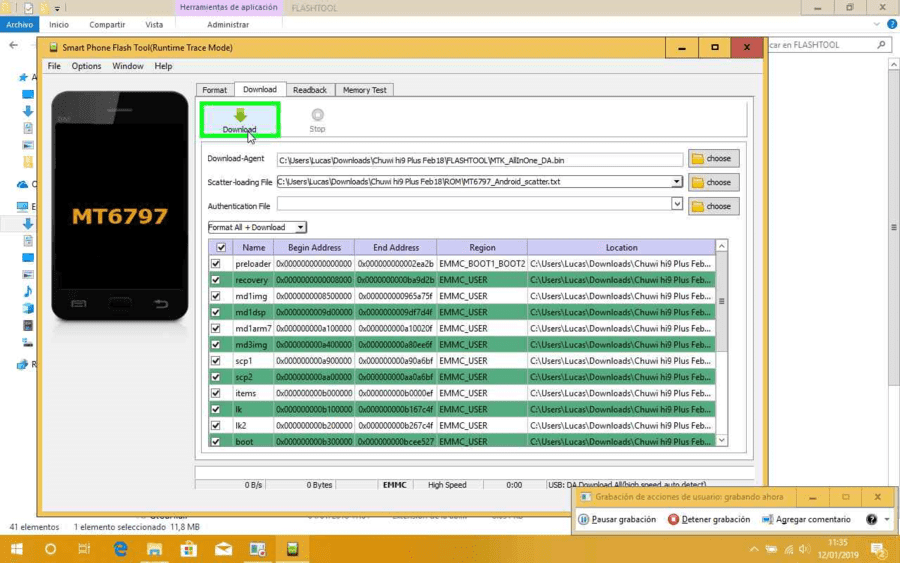Open the Authentication File dropdown
Image resolution: width=900 pixels, height=563 pixels.
(677, 204)
